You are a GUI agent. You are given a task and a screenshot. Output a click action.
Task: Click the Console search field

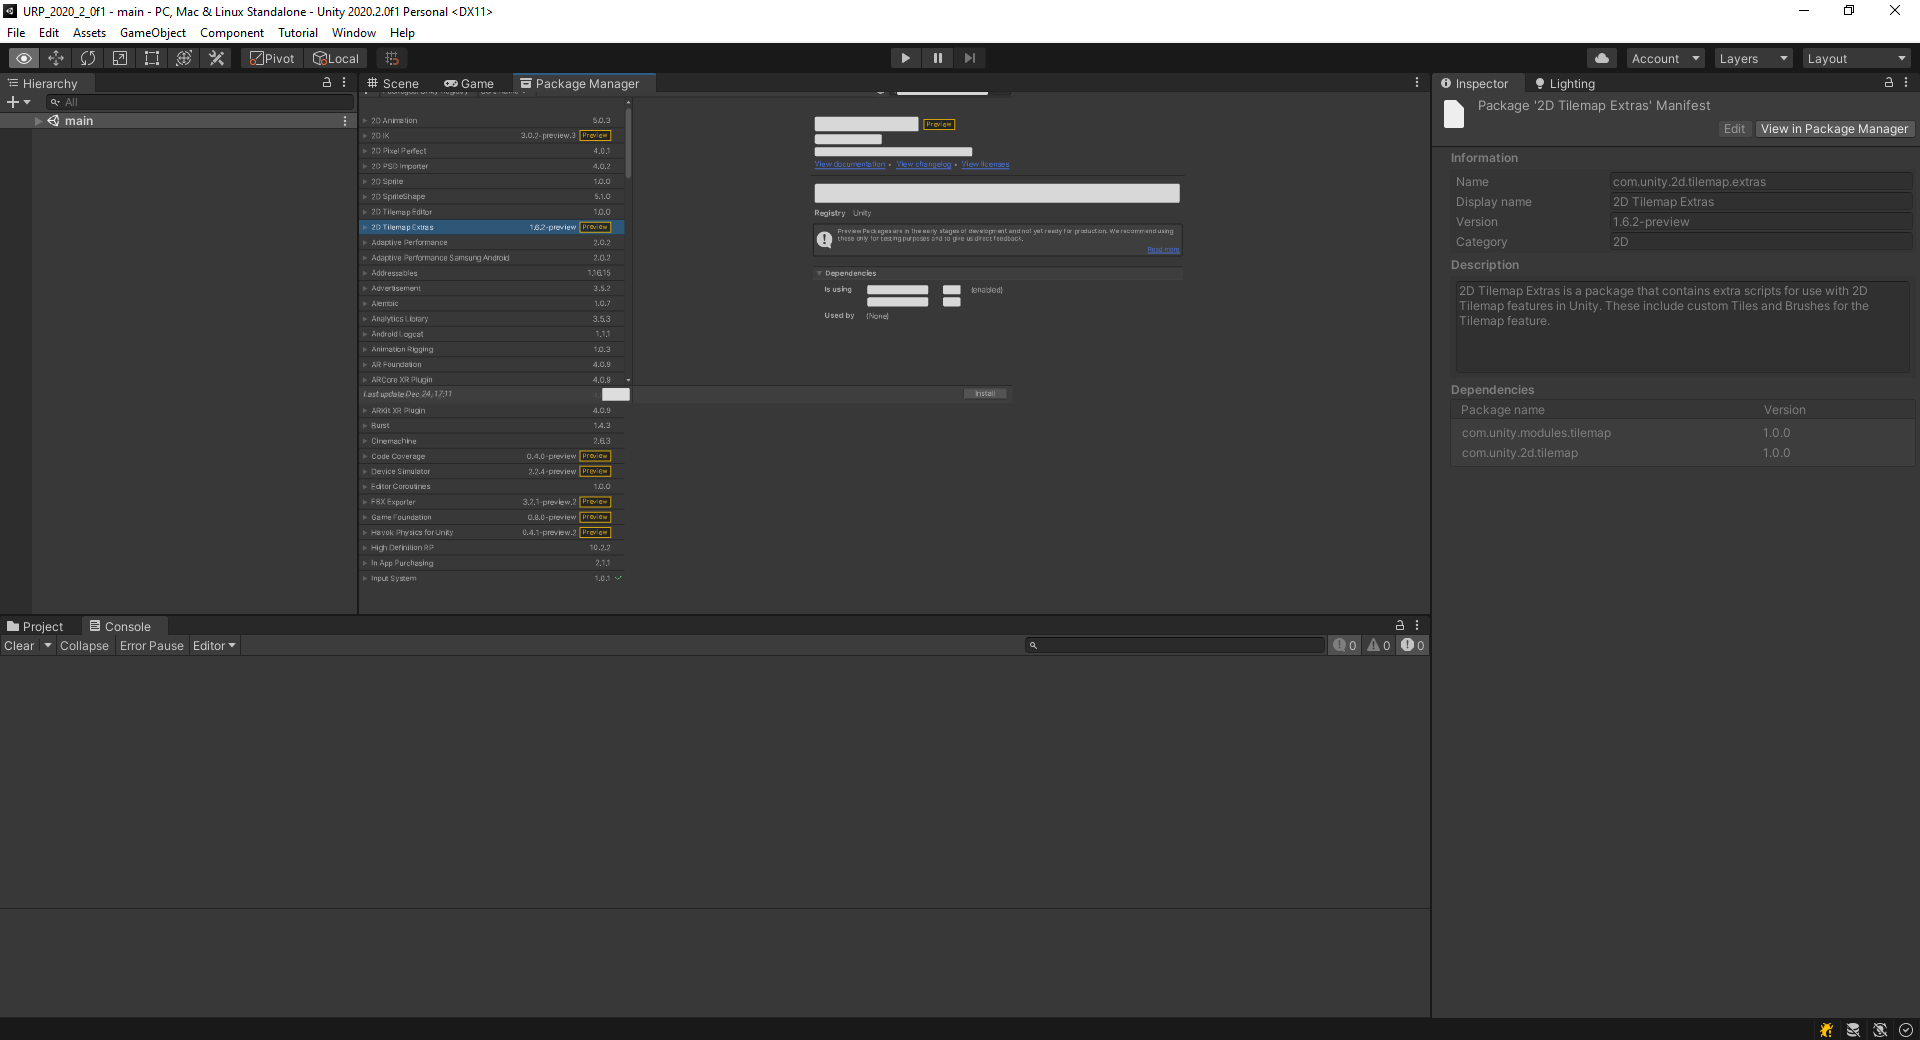coord(1175,646)
